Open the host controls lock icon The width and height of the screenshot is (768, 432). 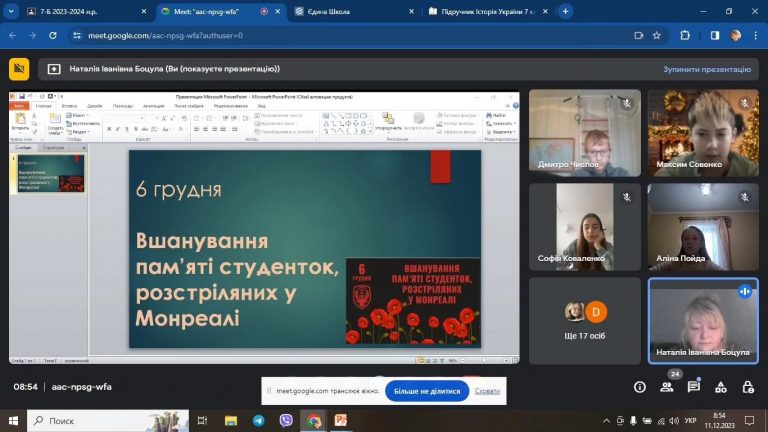click(747, 387)
